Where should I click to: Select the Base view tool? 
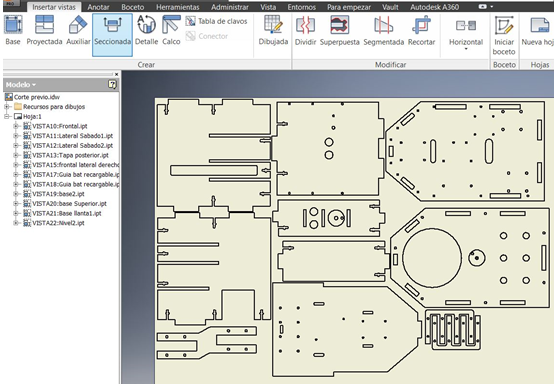[x=13, y=31]
